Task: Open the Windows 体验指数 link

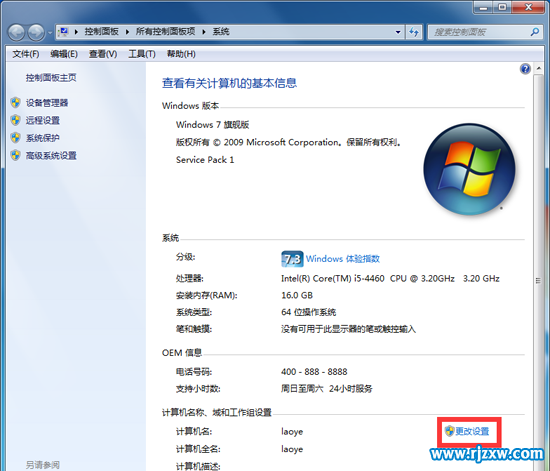Action: click(343, 259)
